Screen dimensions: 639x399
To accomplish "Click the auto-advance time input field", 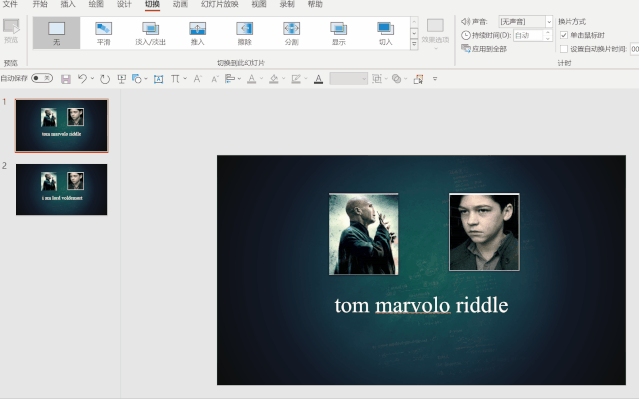I will point(635,49).
